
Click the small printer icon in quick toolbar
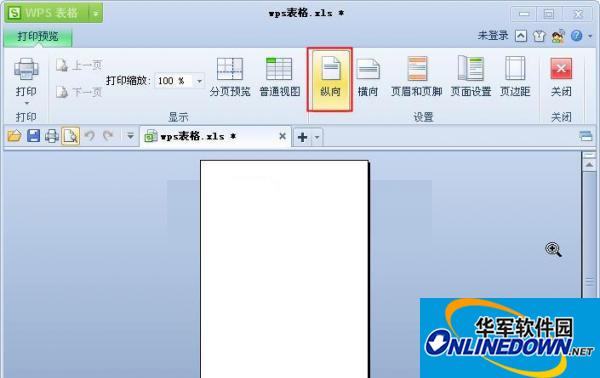click(x=52, y=136)
